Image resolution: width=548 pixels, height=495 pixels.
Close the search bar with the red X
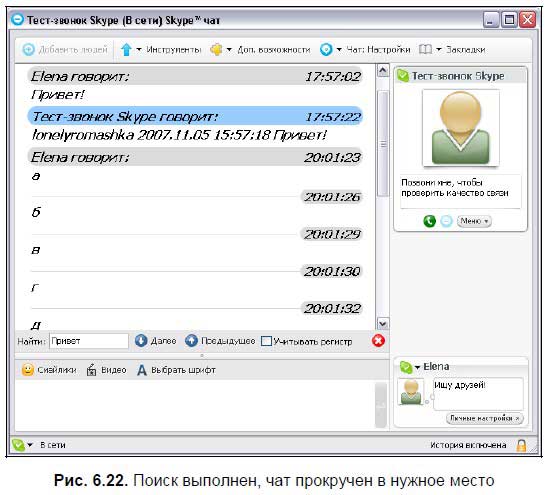378,340
